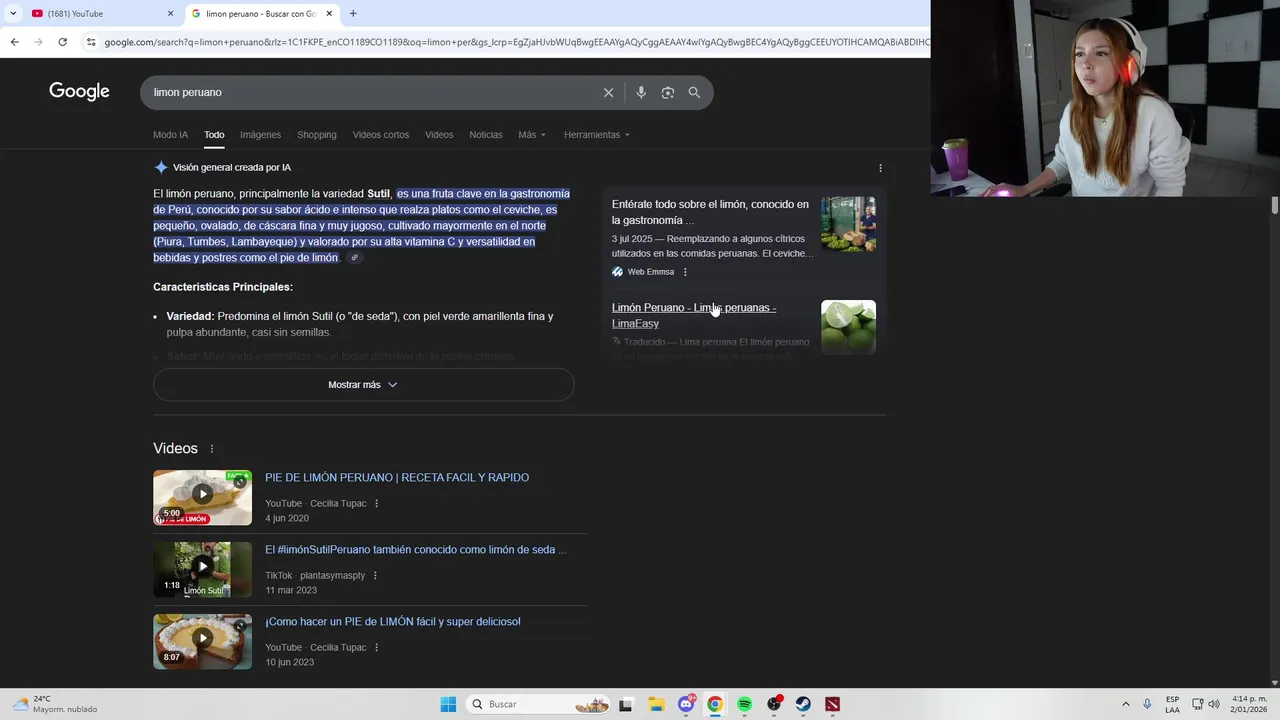
Task: Open three-dot menu next to Web Emmsa
Action: point(685,272)
